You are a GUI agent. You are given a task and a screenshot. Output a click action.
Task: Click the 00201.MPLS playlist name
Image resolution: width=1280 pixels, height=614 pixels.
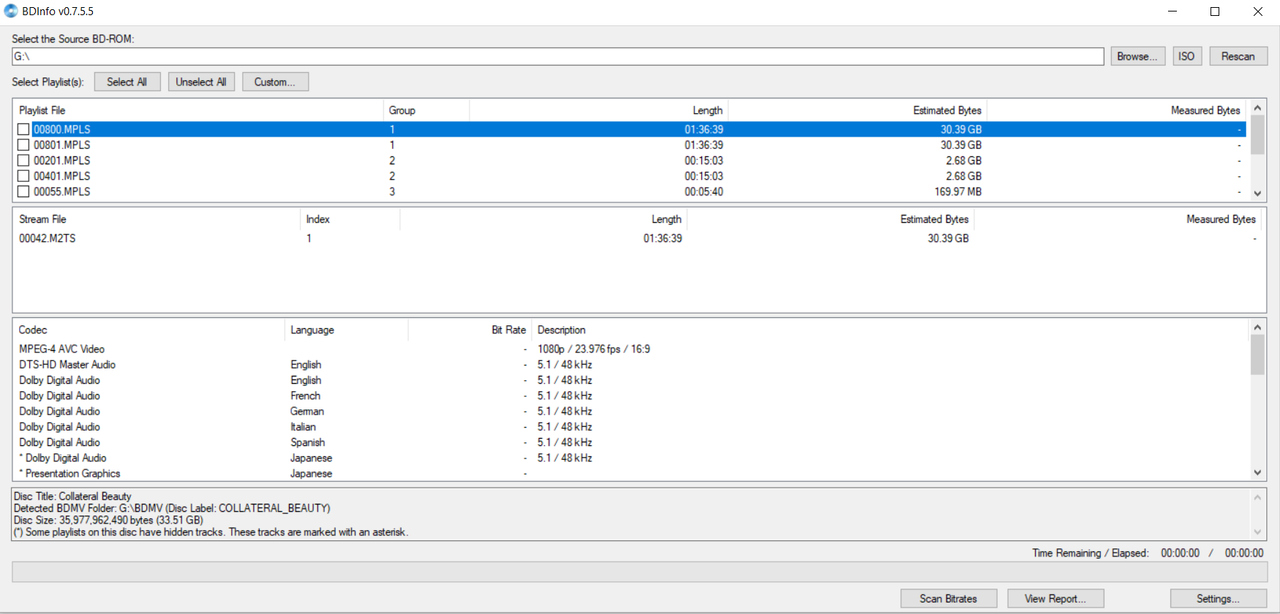[x=62, y=161]
